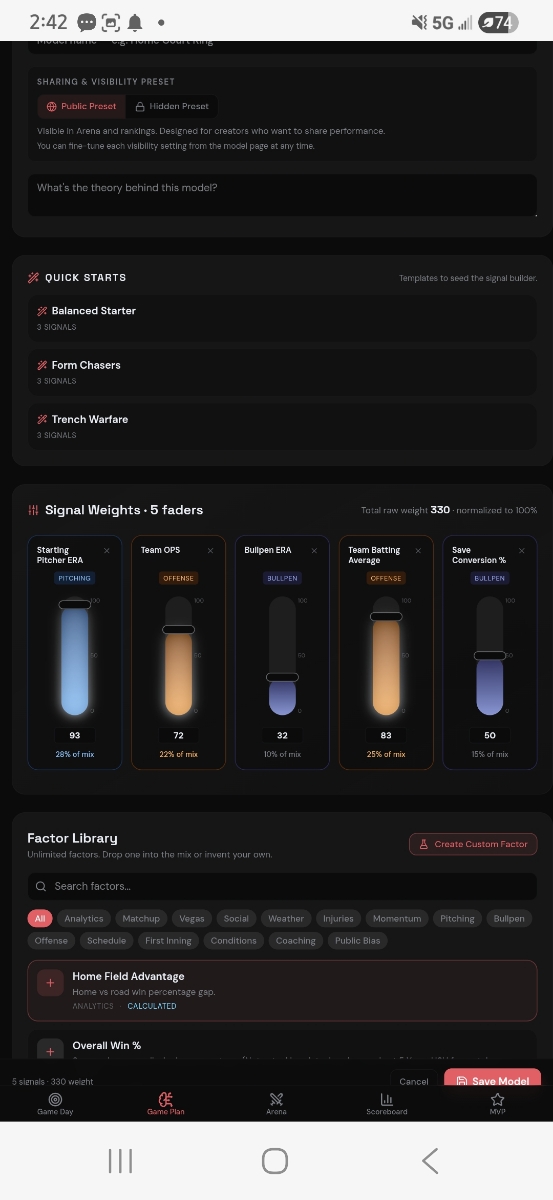Click the Bullpen ERA slider handle
This screenshot has width=553, height=1200.
point(282,677)
